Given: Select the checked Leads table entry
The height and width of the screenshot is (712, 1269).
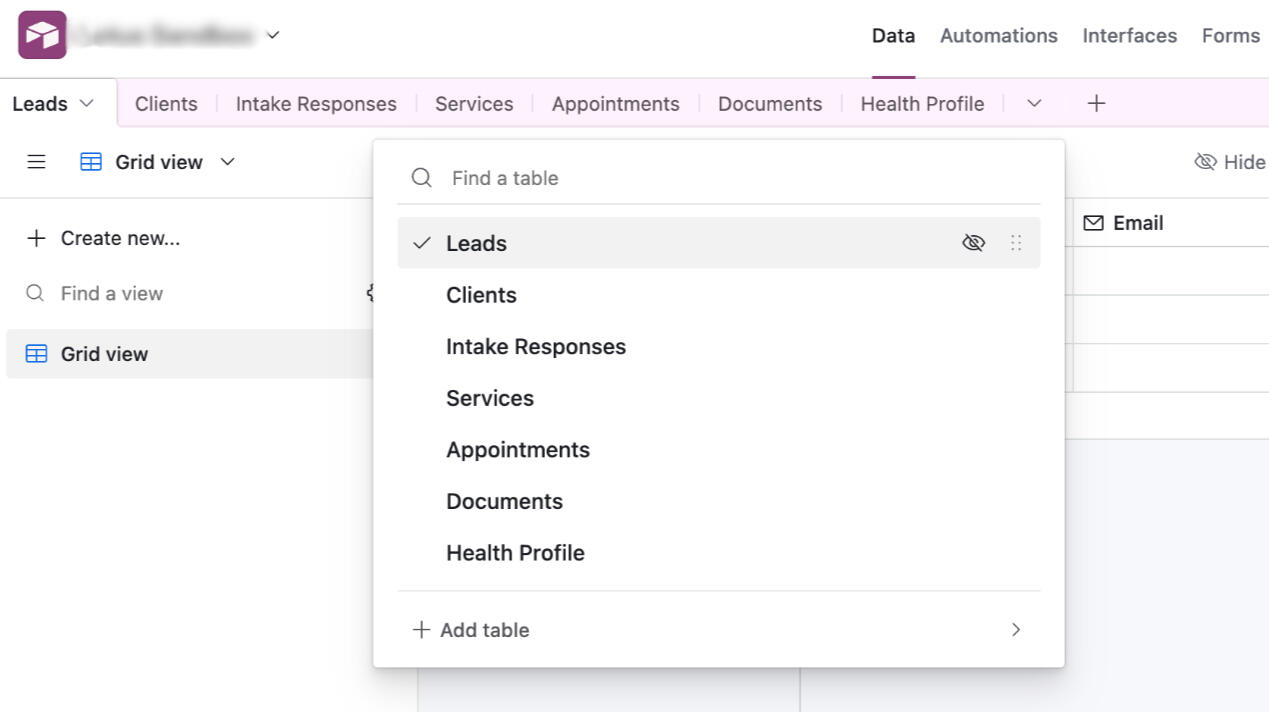Looking at the screenshot, I should pos(476,243).
